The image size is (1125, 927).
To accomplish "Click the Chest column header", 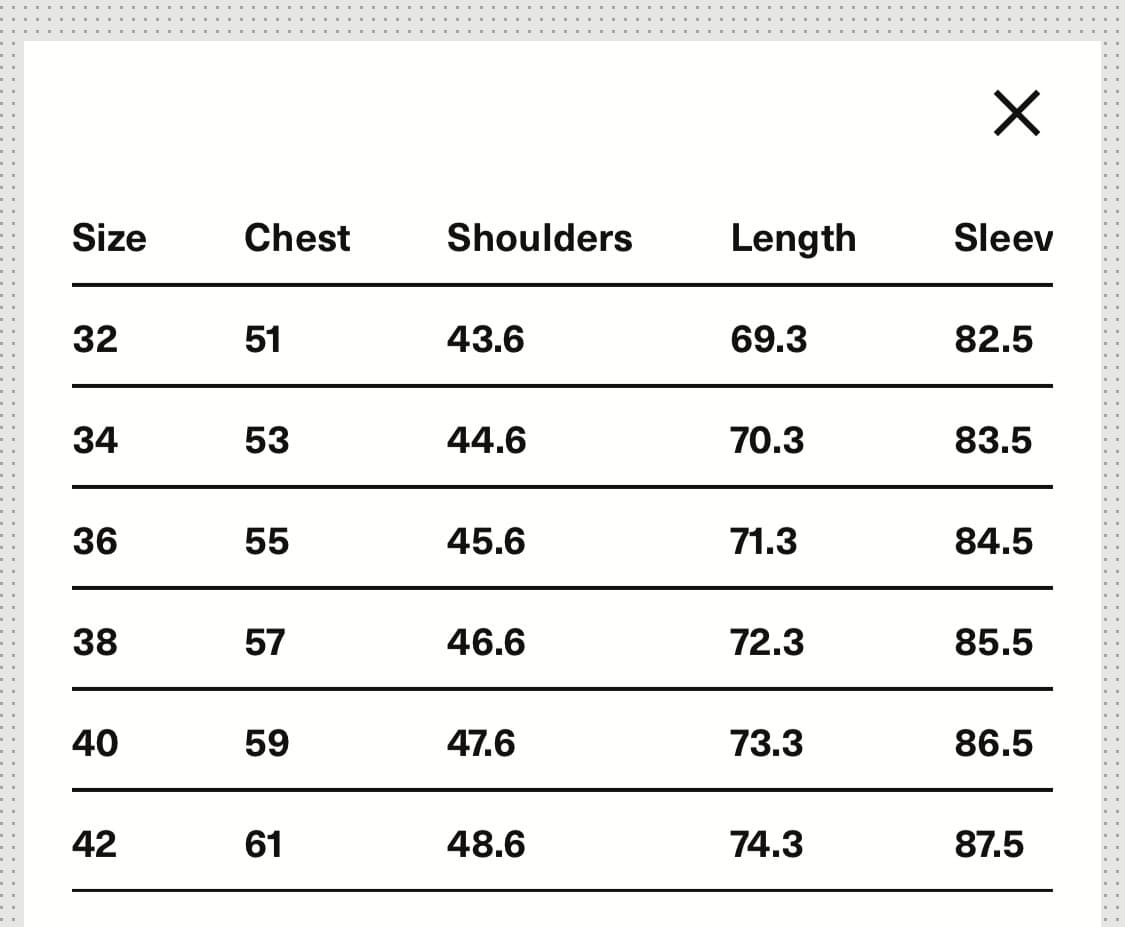I will pos(297,238).
